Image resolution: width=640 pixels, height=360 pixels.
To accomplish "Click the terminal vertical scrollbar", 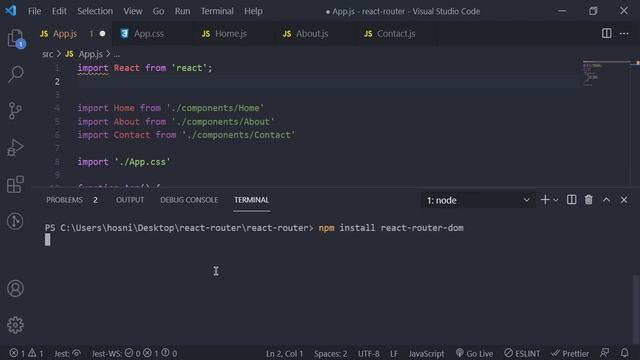I will pyautogui.click(x=636, y=310).
